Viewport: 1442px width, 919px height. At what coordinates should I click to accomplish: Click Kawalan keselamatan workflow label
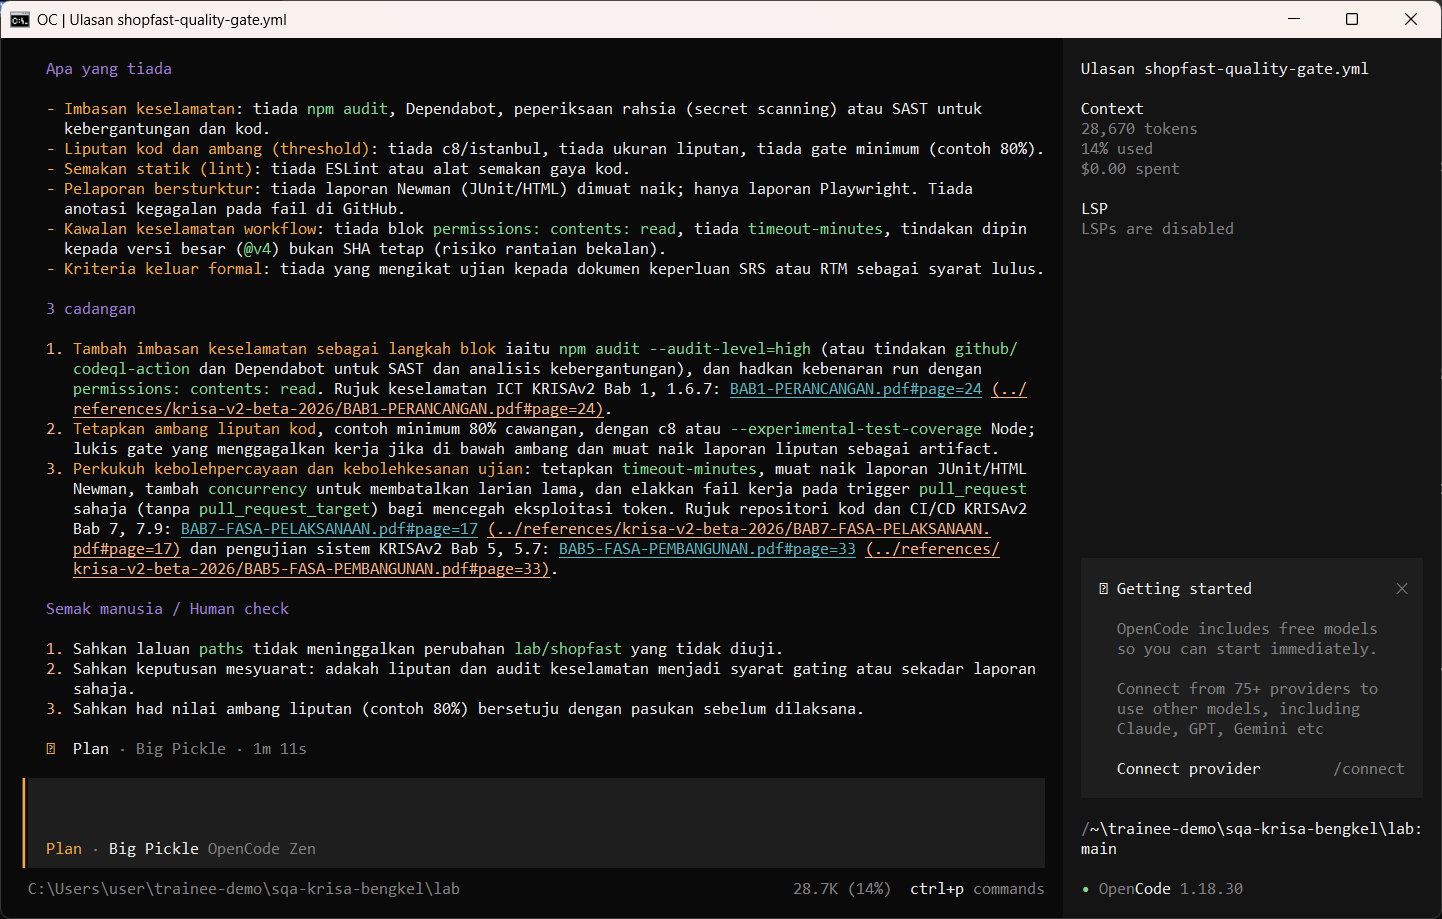tap(190, 229)
